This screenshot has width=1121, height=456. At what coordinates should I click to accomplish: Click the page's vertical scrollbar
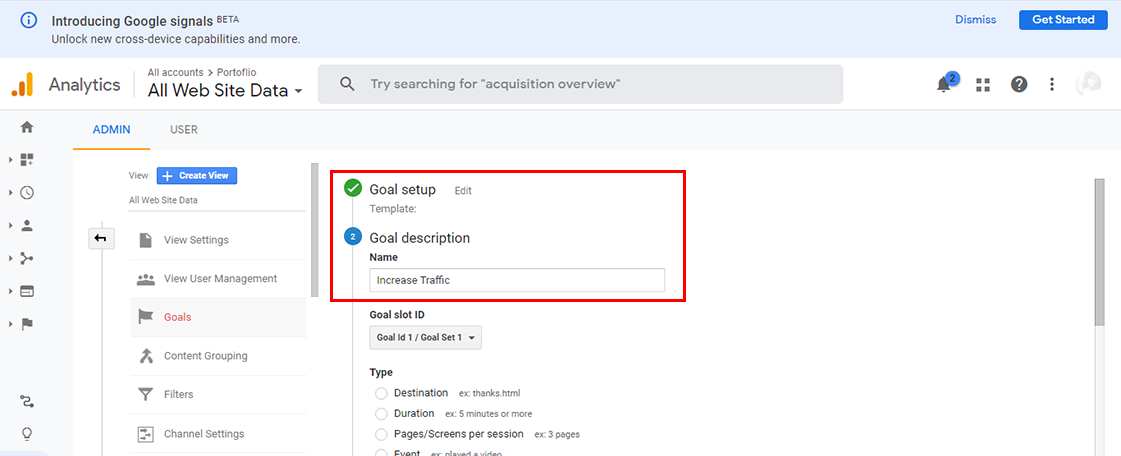[1100, 251]
